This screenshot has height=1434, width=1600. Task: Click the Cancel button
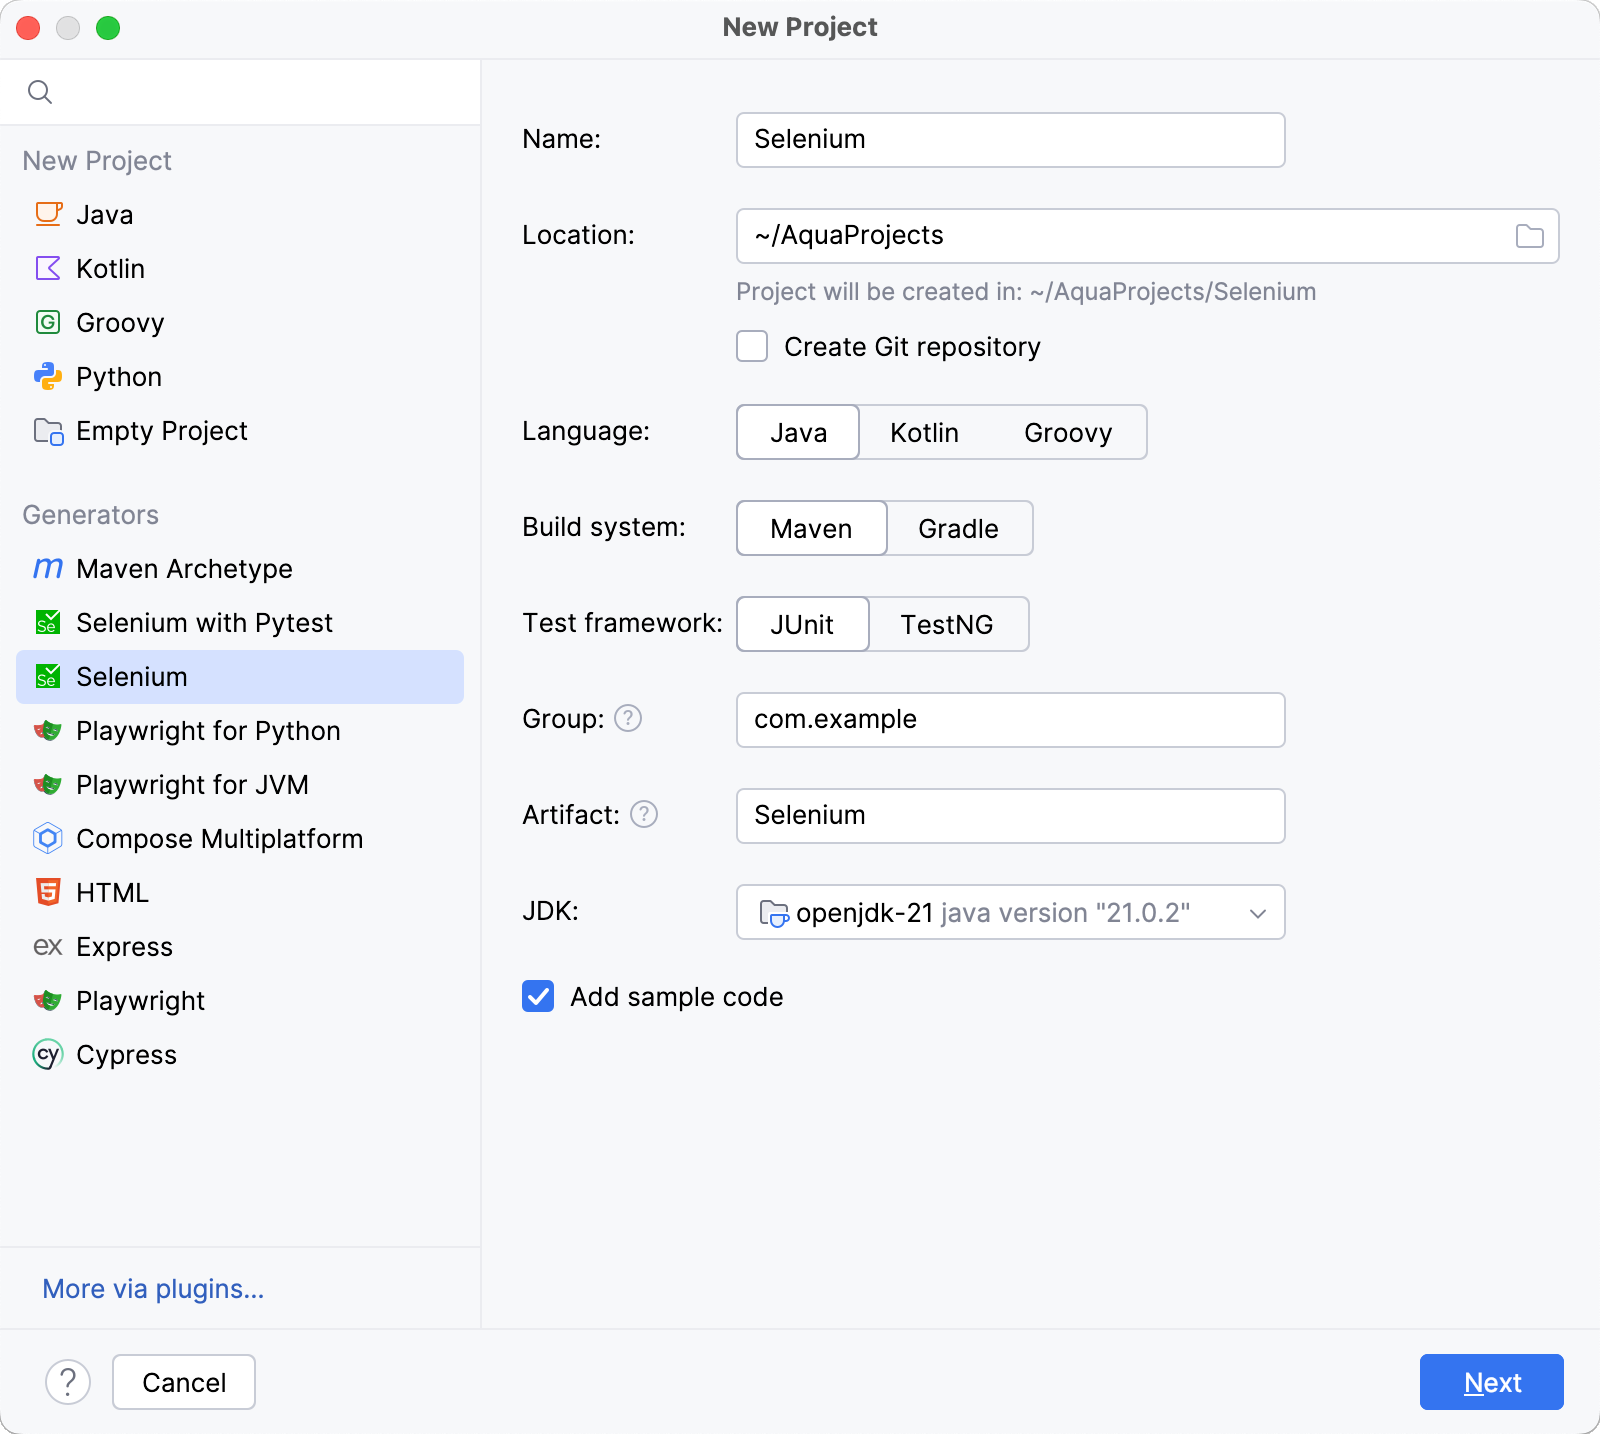click(184, 1382)
